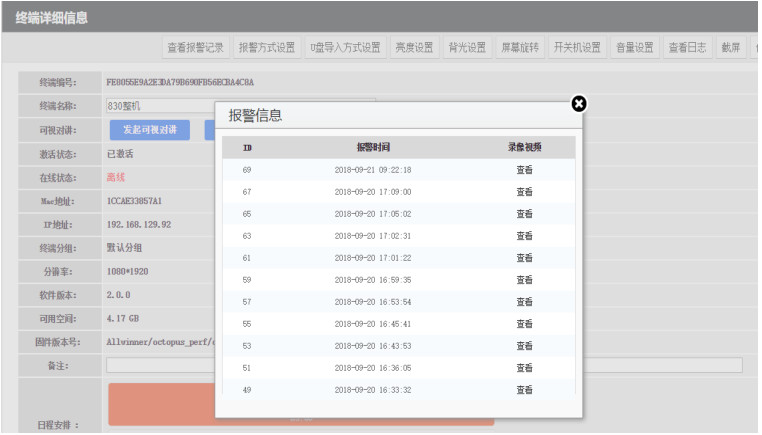Select alarm time 2018-09-20 17:02:31

coord(373,236)
